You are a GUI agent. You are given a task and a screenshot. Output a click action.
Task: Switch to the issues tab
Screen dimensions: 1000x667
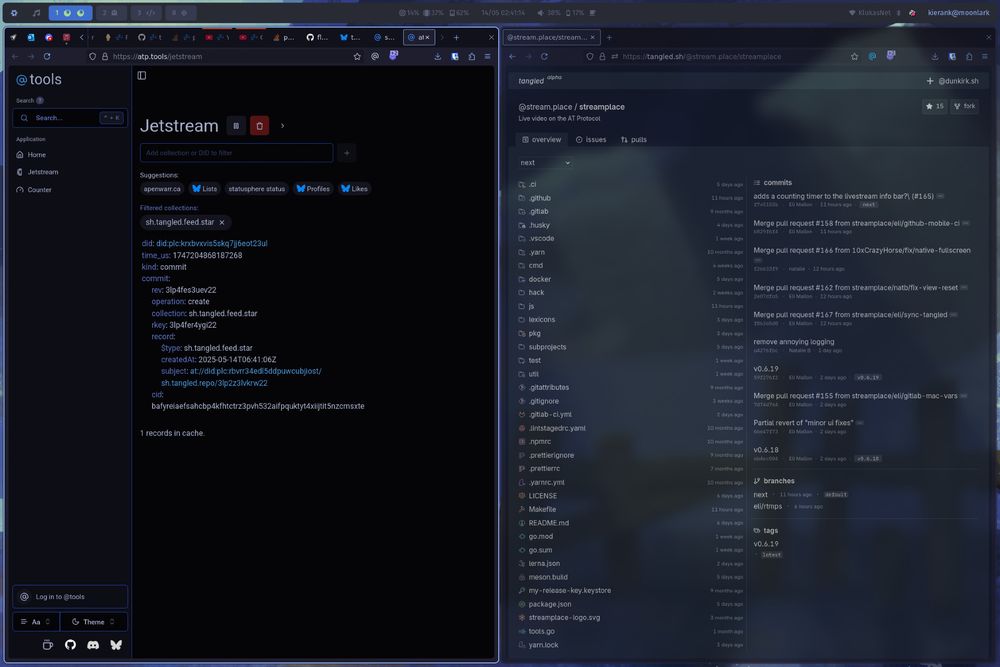pos(591,140)
